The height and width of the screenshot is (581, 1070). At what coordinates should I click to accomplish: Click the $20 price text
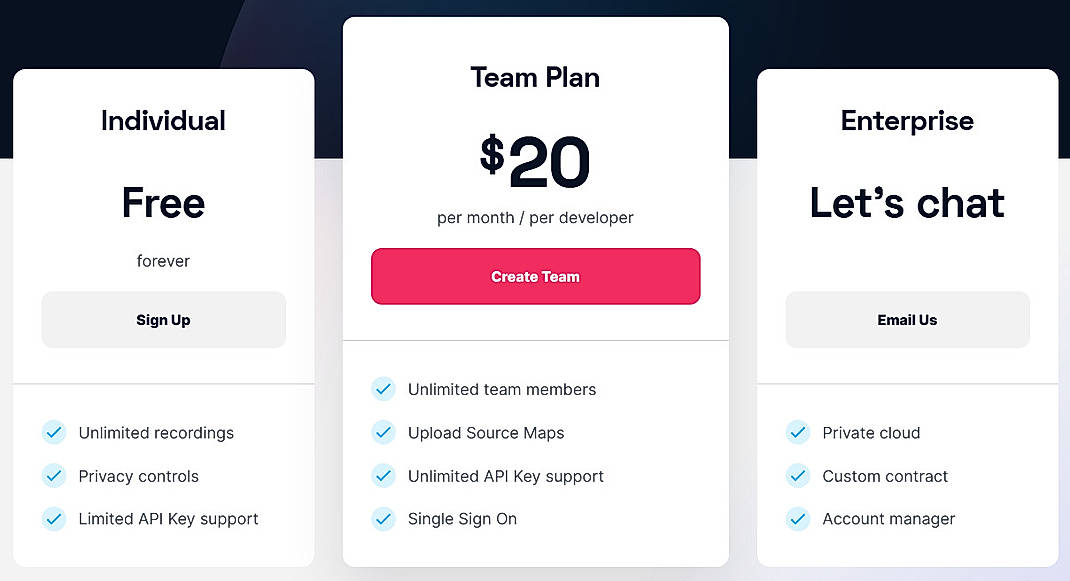pos(535,158)
